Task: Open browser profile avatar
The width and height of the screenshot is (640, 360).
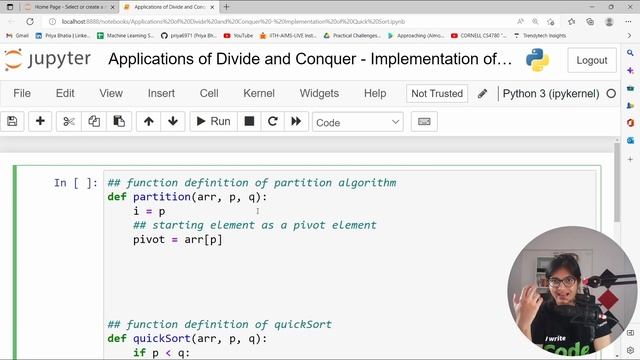Action: [609, 22]
